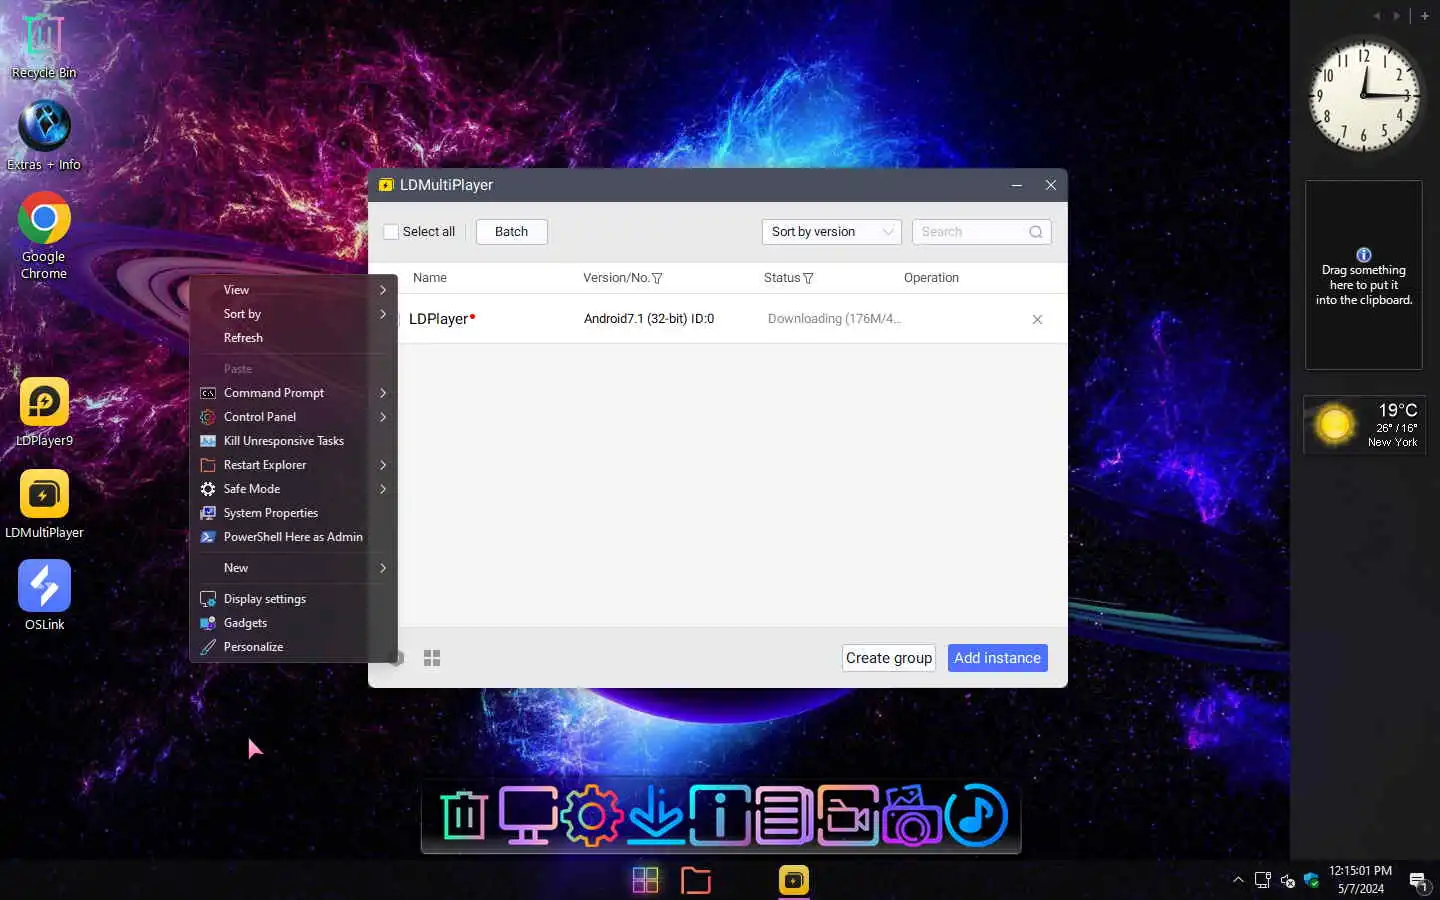The image size is (1440, 900).
Task: Click the music note icon in the dock
Action: click(976, 816)
